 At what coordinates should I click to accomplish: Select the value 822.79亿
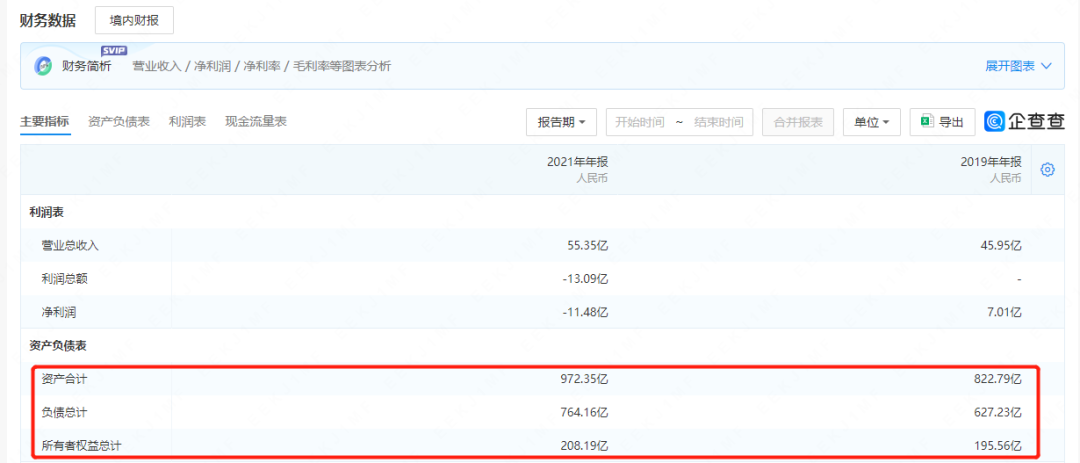tap(996, 379)
